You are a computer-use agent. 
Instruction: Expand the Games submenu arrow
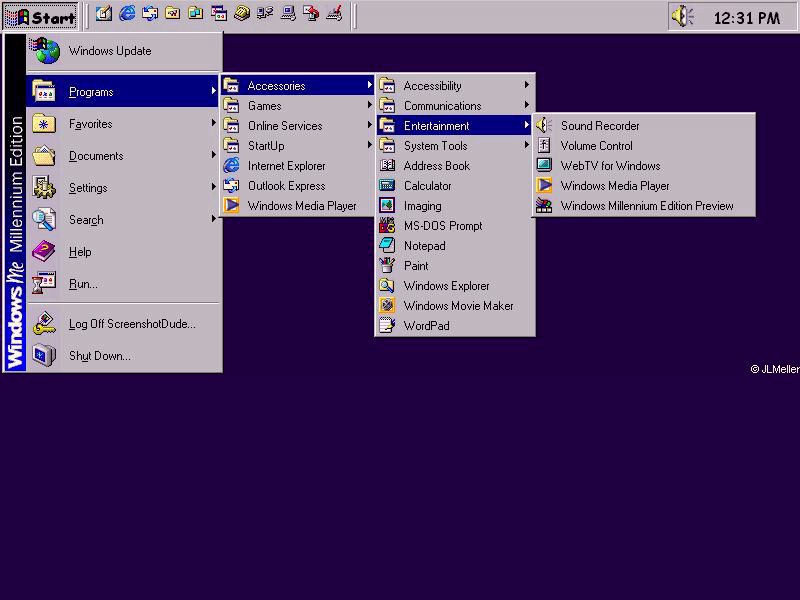pos(369,105)
